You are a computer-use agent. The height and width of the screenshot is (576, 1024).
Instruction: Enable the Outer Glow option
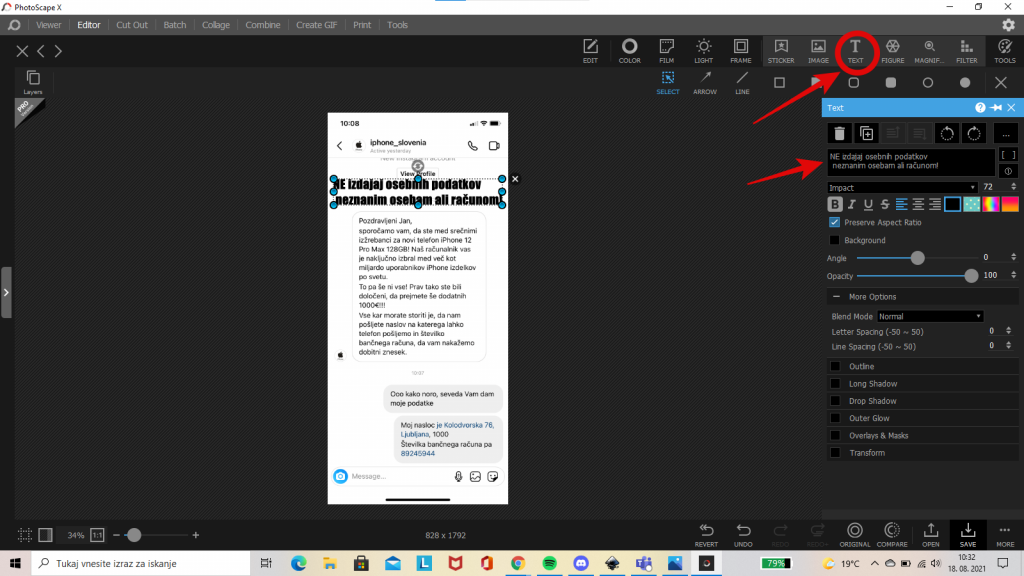835,418
